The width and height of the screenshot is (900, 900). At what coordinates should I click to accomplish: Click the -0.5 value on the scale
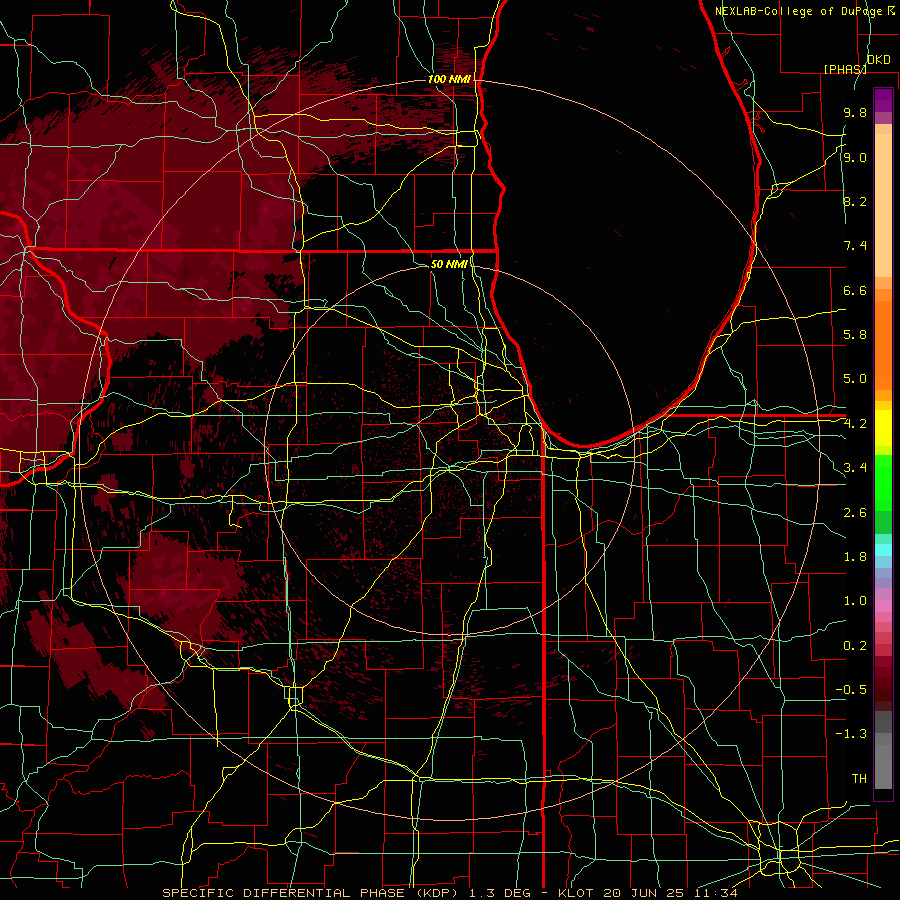851,690
